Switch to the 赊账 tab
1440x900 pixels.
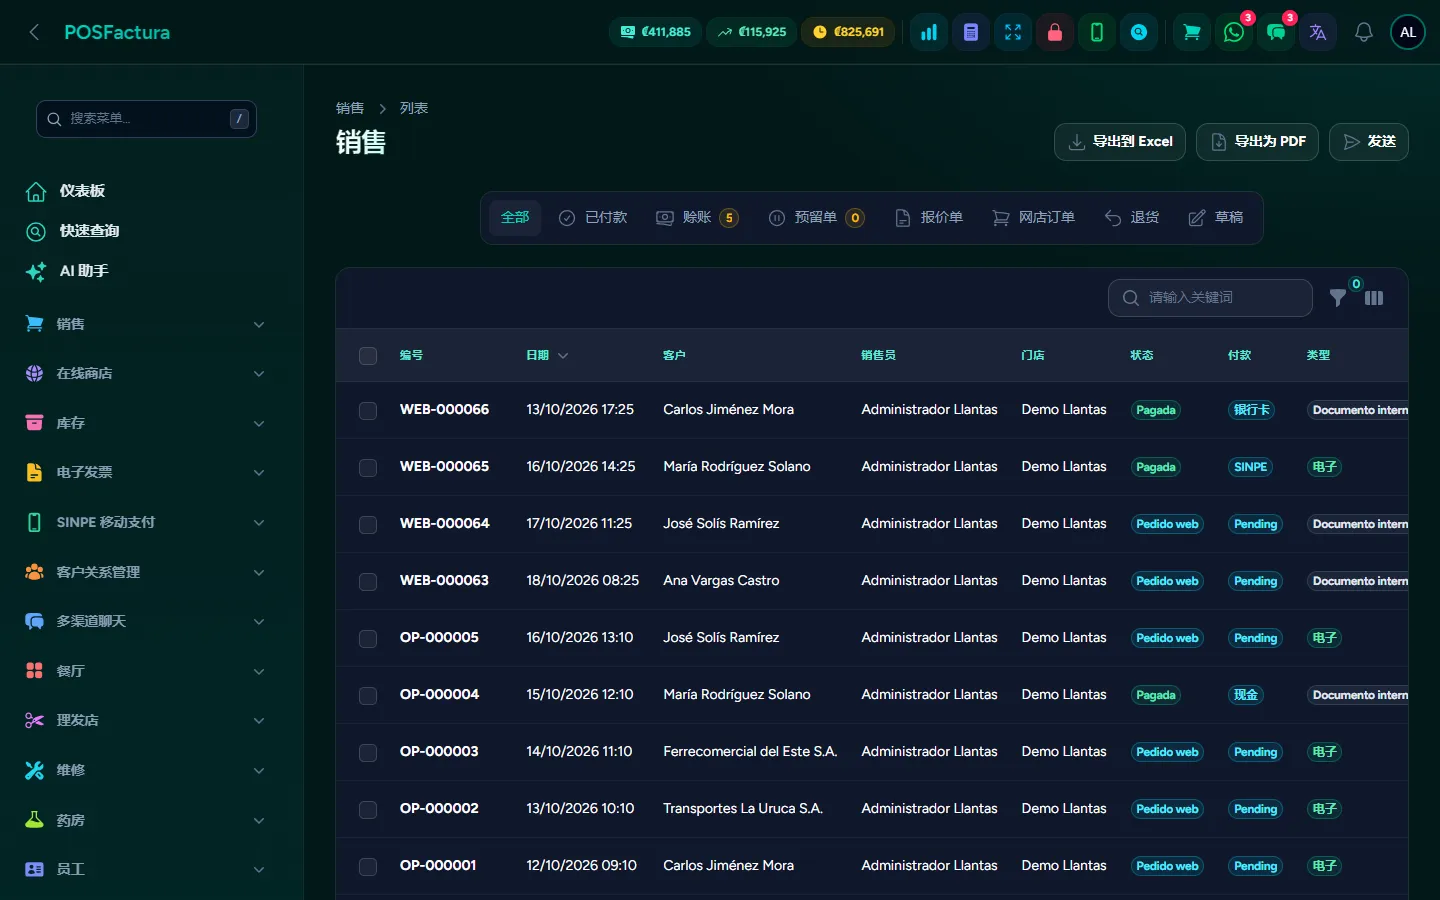click(697, 218)
